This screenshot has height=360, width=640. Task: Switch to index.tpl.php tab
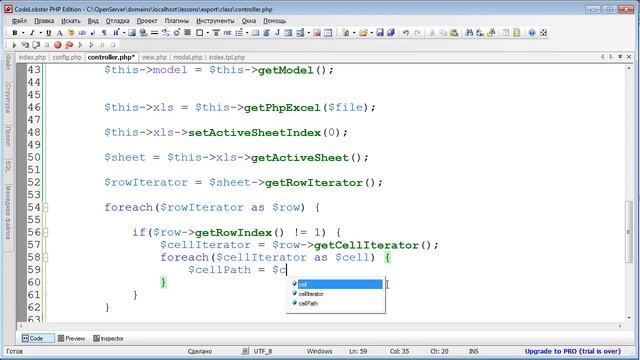point(227,58)
